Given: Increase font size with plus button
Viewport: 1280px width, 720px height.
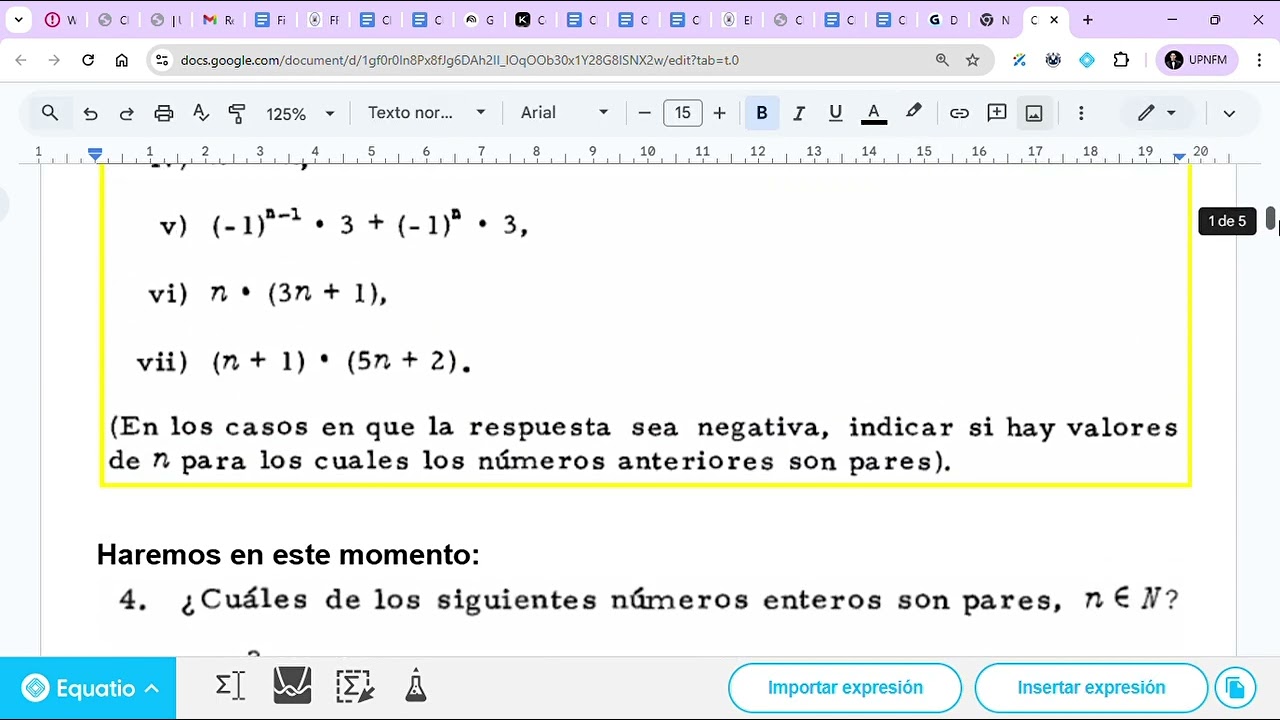Looking at the screenshot, I should [719, 113].
